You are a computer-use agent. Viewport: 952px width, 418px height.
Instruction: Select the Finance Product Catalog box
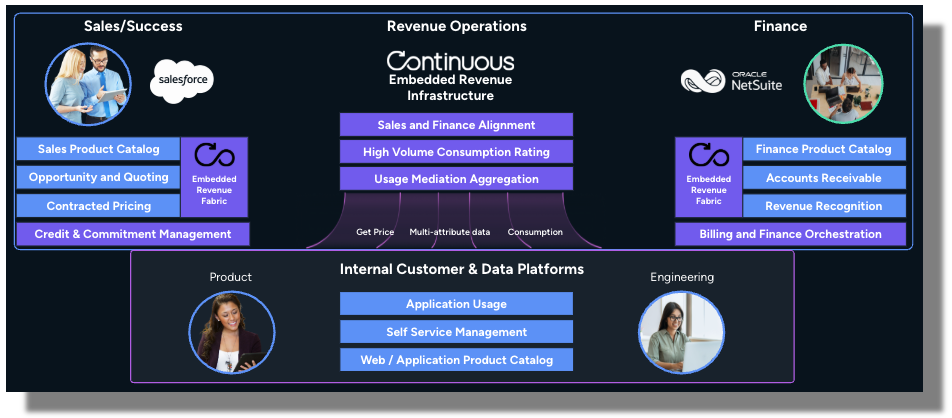pos(824,149)
